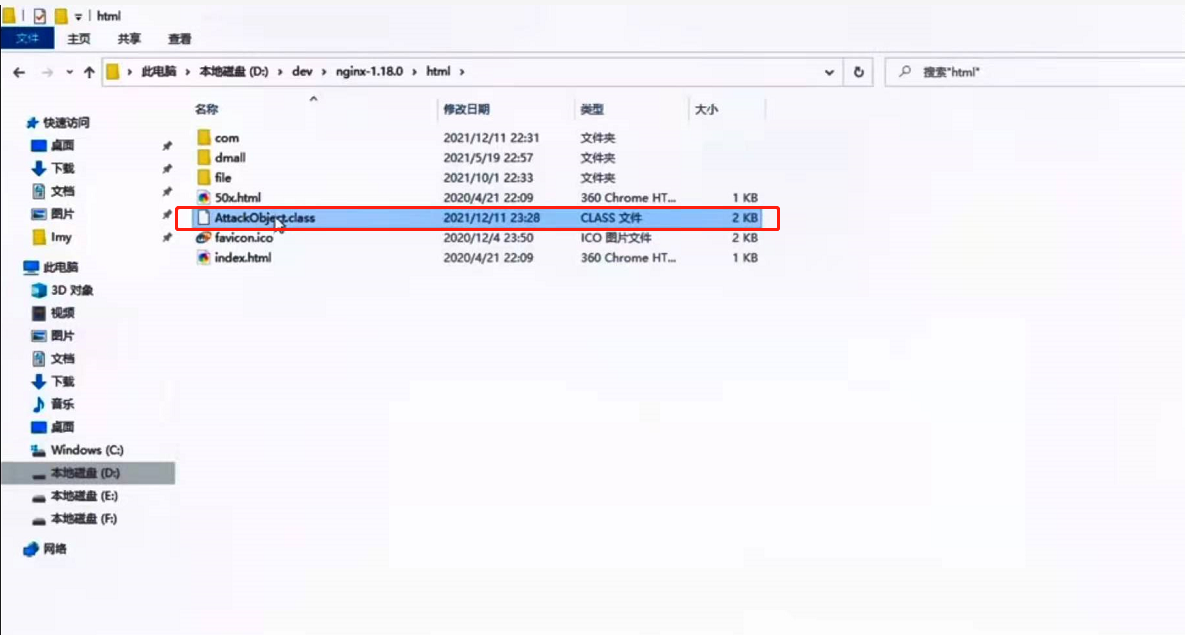The width and height of the screenshot is (1185, 635).
Task: Click the back navigation arrow
Action: coord(20,71)
